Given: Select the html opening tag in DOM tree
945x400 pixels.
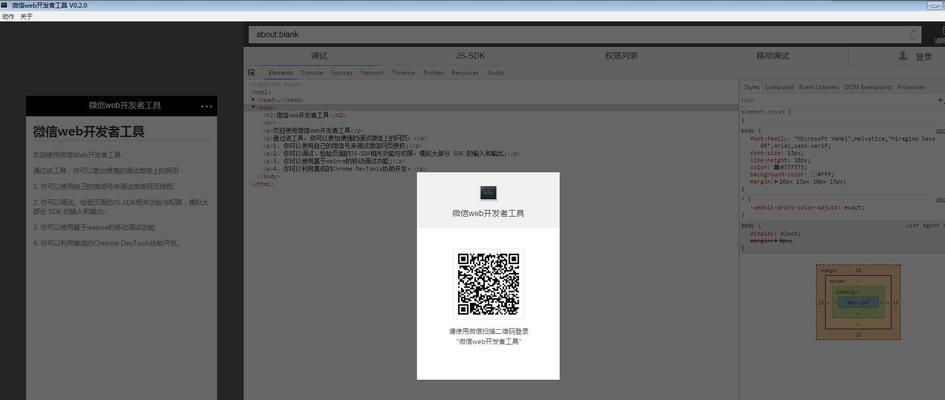Looking at the screenshot, I should 261,92.
